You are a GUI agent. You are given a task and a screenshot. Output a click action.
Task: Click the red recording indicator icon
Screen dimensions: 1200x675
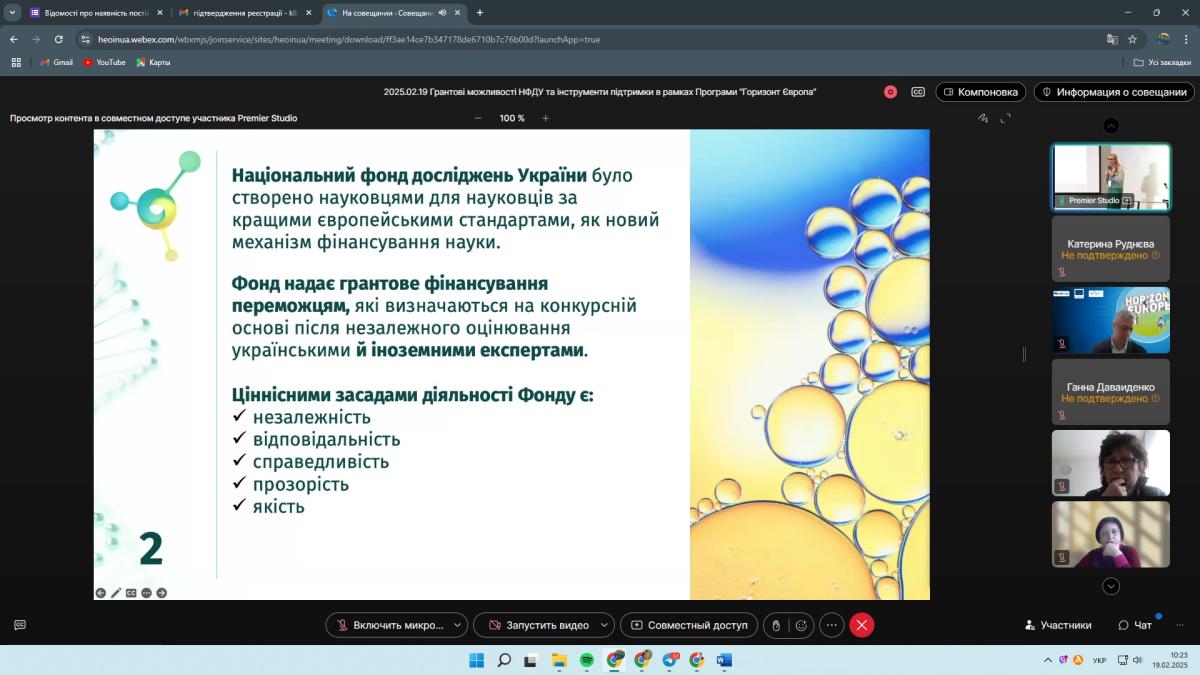(x=890, y=92)
